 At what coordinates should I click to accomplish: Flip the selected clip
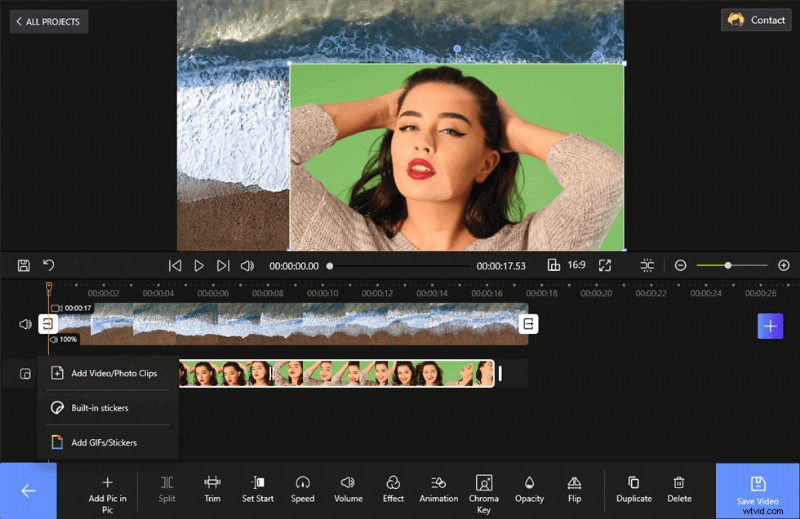click(x=574, y=489)
